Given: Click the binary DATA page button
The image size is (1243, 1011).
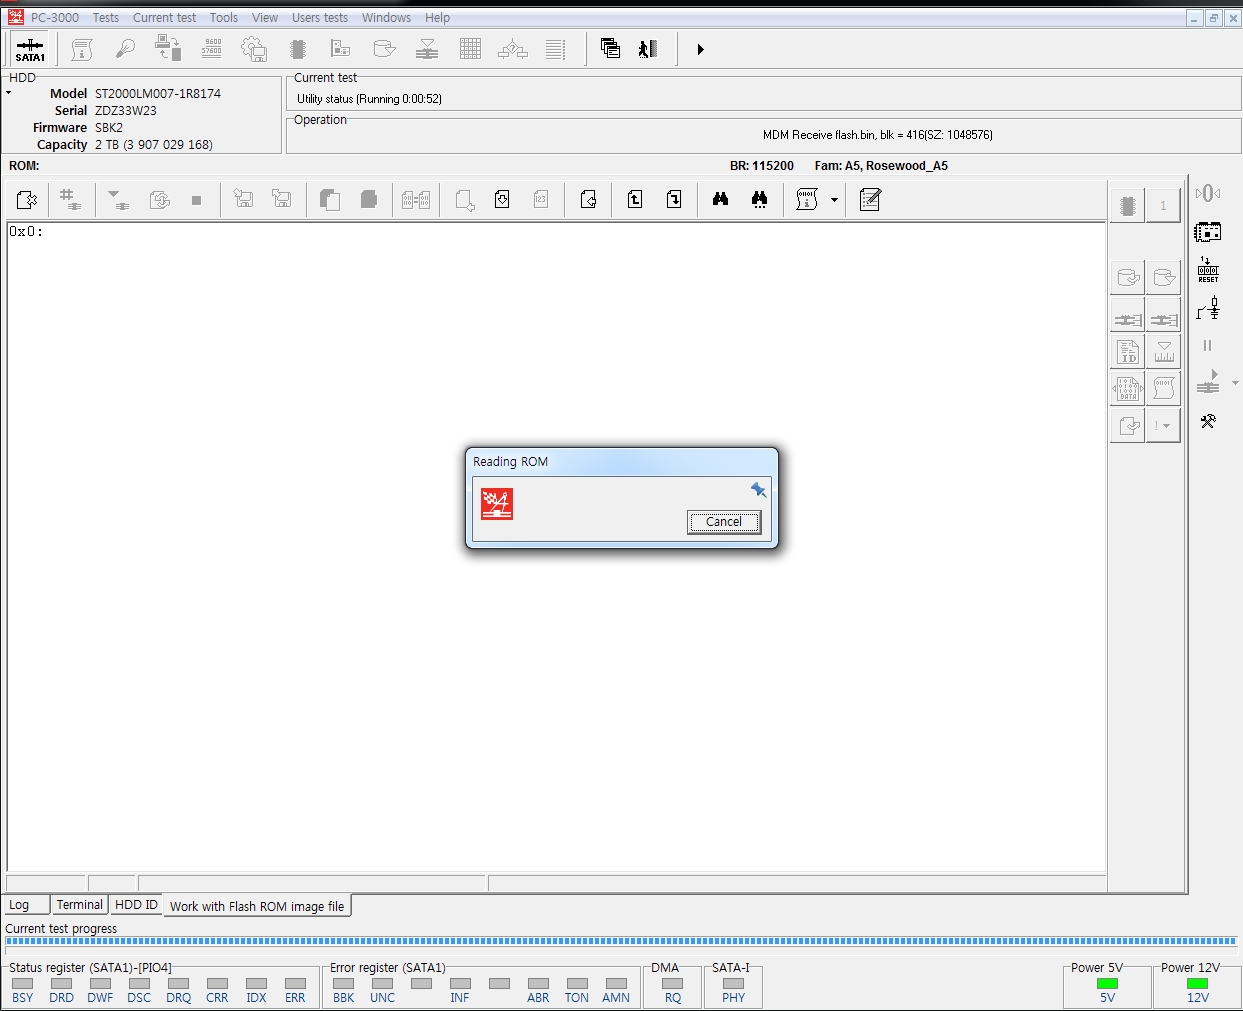Looking at the screenshot, I should [x=1128, y=388].
